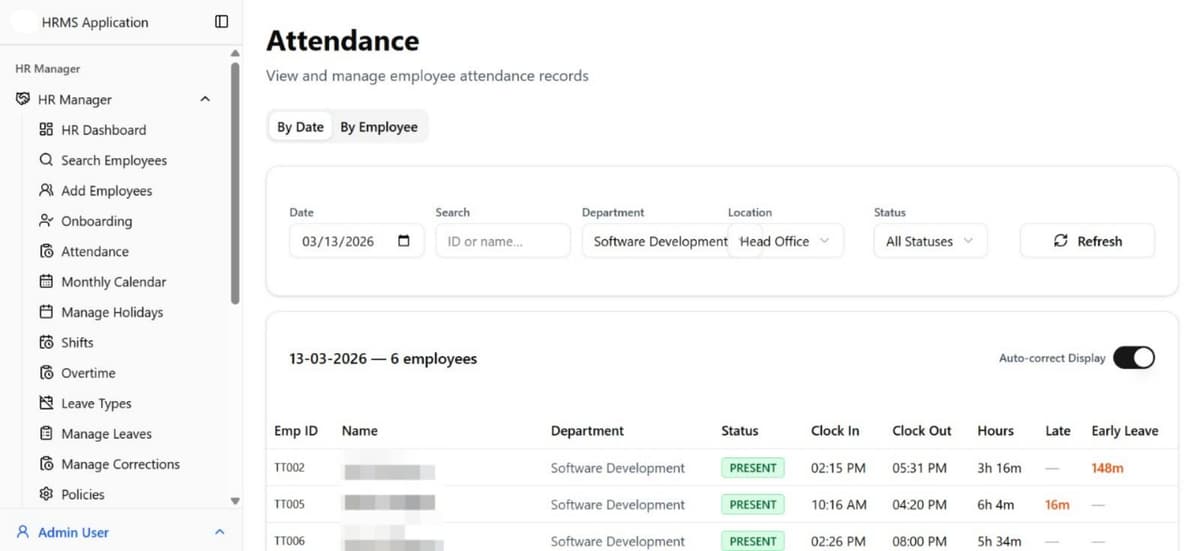
Task: Click the Search Employees magnifier icon
Action: click(x=46, y=160)
